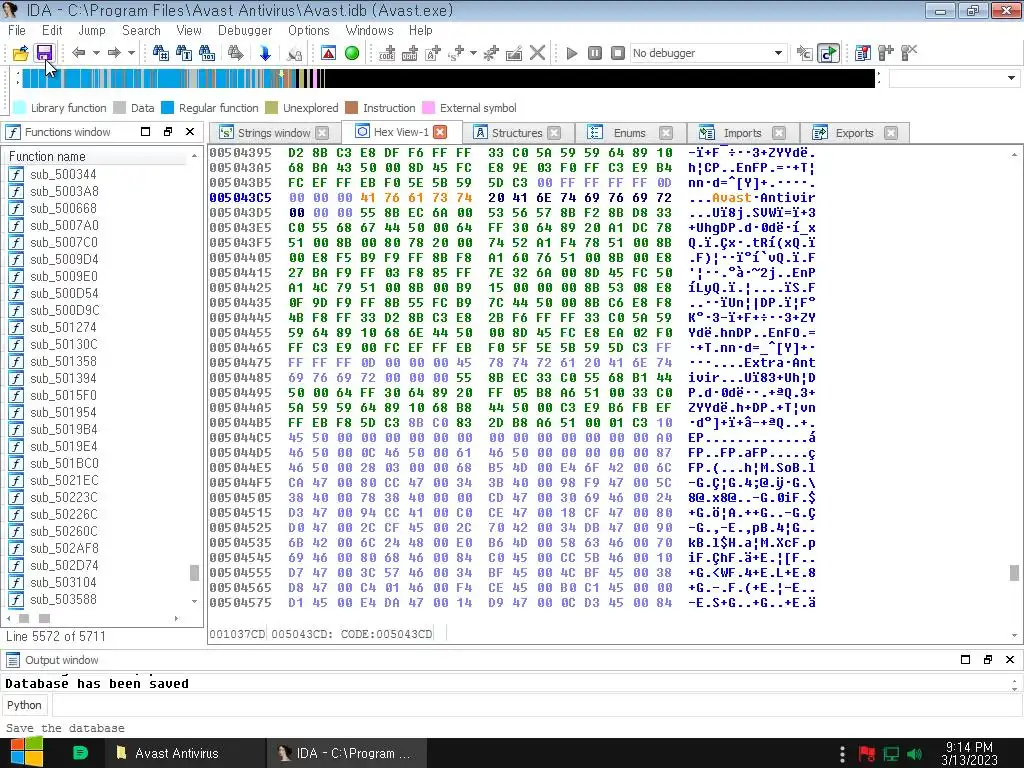Click the Search byte sequence binoculars icon
The image size is (1024, 768).
click(207, 53)
